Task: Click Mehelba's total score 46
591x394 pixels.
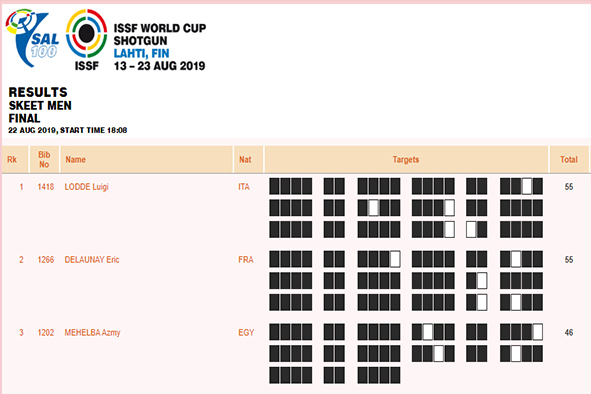Action: tap(569, 333)
